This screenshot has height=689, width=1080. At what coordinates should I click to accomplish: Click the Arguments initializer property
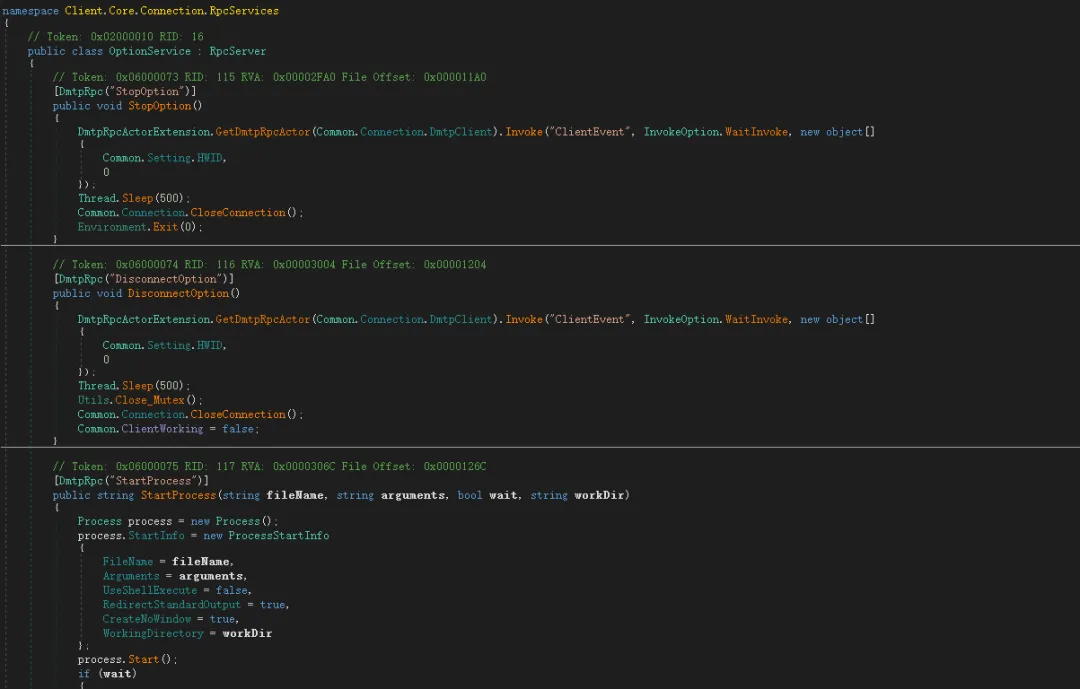point(131,577)
